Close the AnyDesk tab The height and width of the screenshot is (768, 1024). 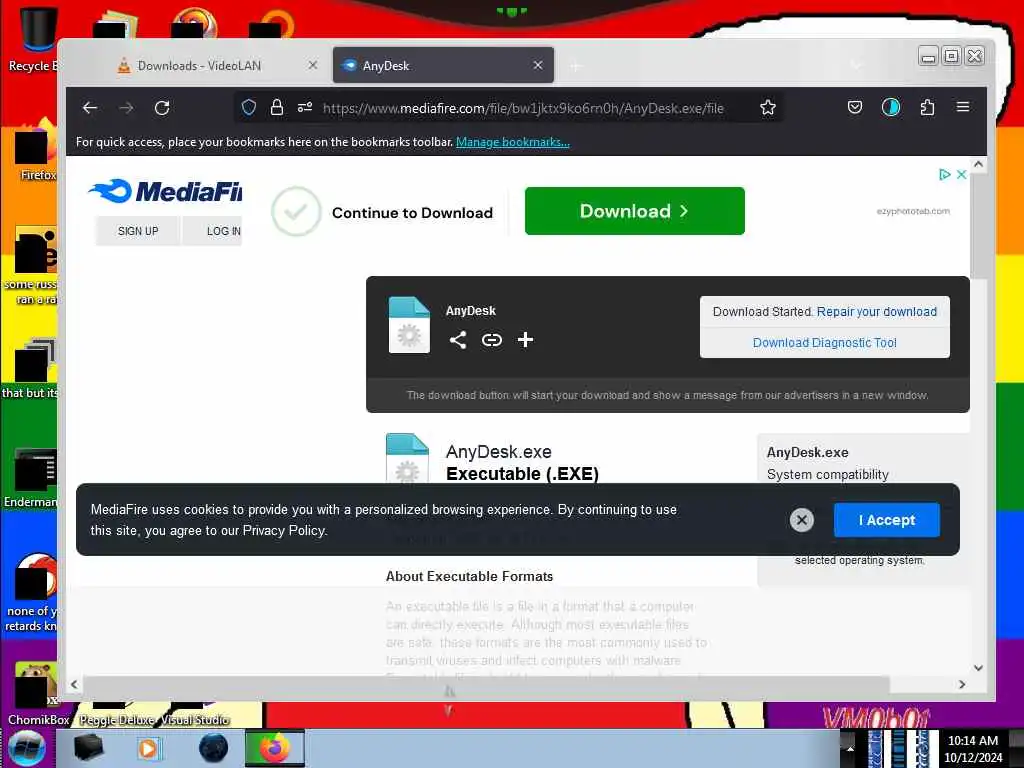(537, 65)
